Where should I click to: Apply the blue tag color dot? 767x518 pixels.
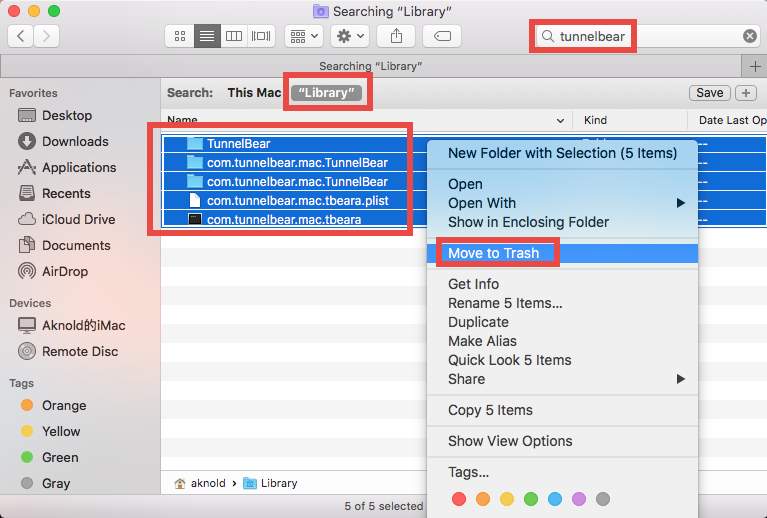click(555, 499)
